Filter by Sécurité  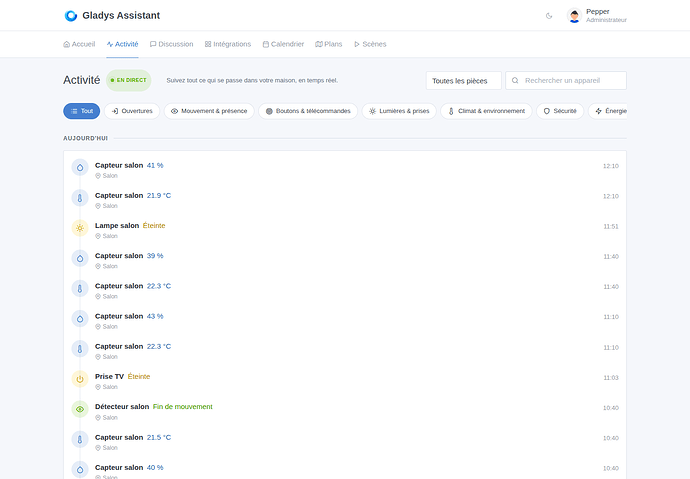560,111
